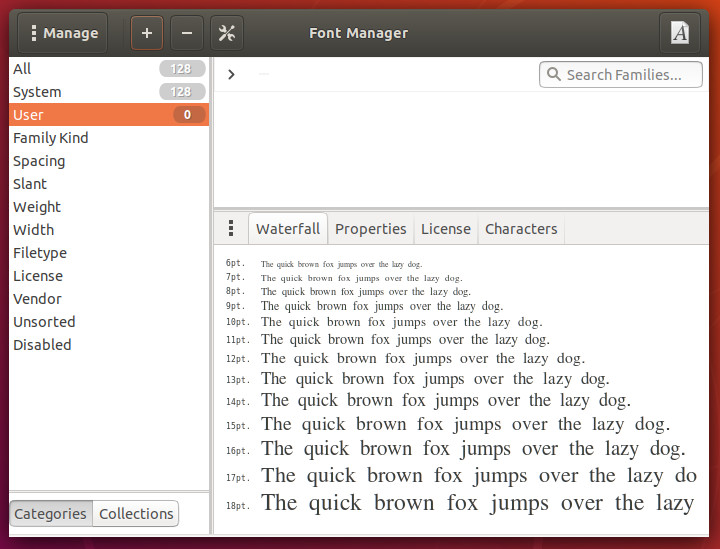The height and width of the screenshot is (549, 720).
Task: Switch to Categories view
Action: 50,514
